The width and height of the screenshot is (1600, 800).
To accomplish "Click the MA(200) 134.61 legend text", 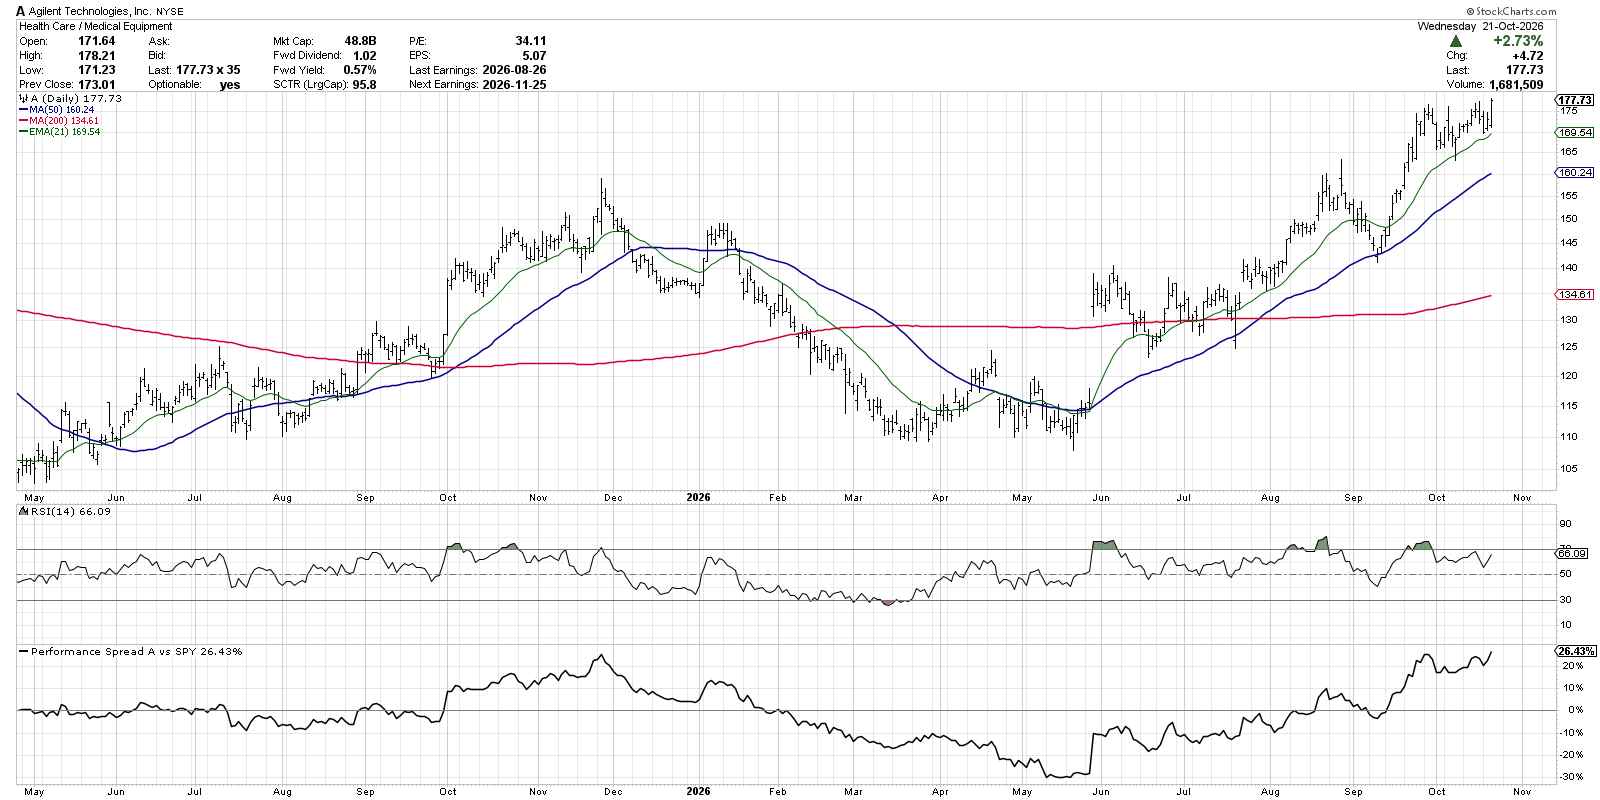I will (x=64, y=121).
